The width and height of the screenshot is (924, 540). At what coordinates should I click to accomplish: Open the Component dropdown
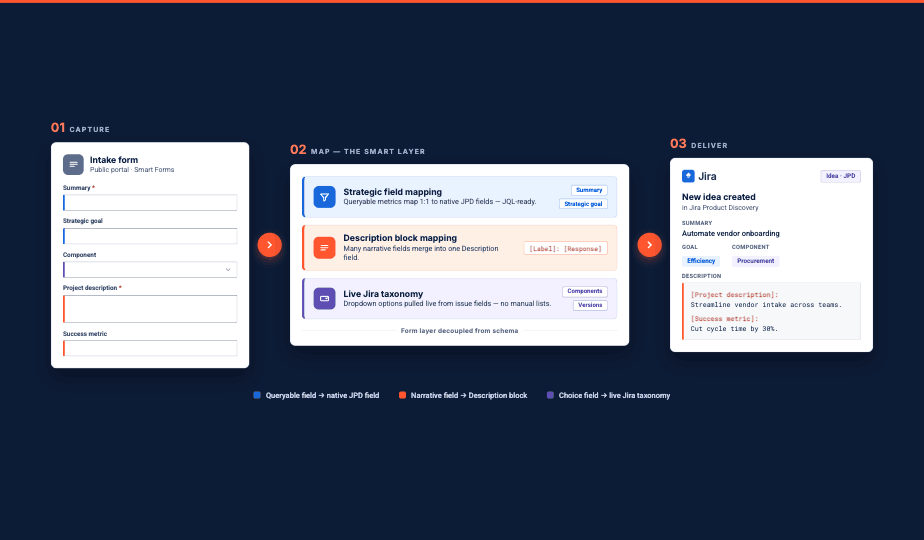150,269
